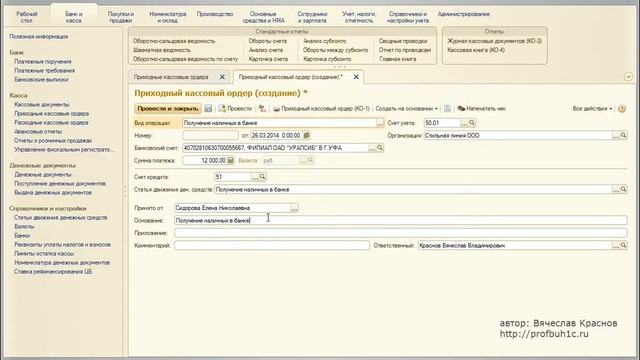The height and width of the screenshot is (360, 640).
Task: Open the Главная книга report
Action: pos(398,59)
